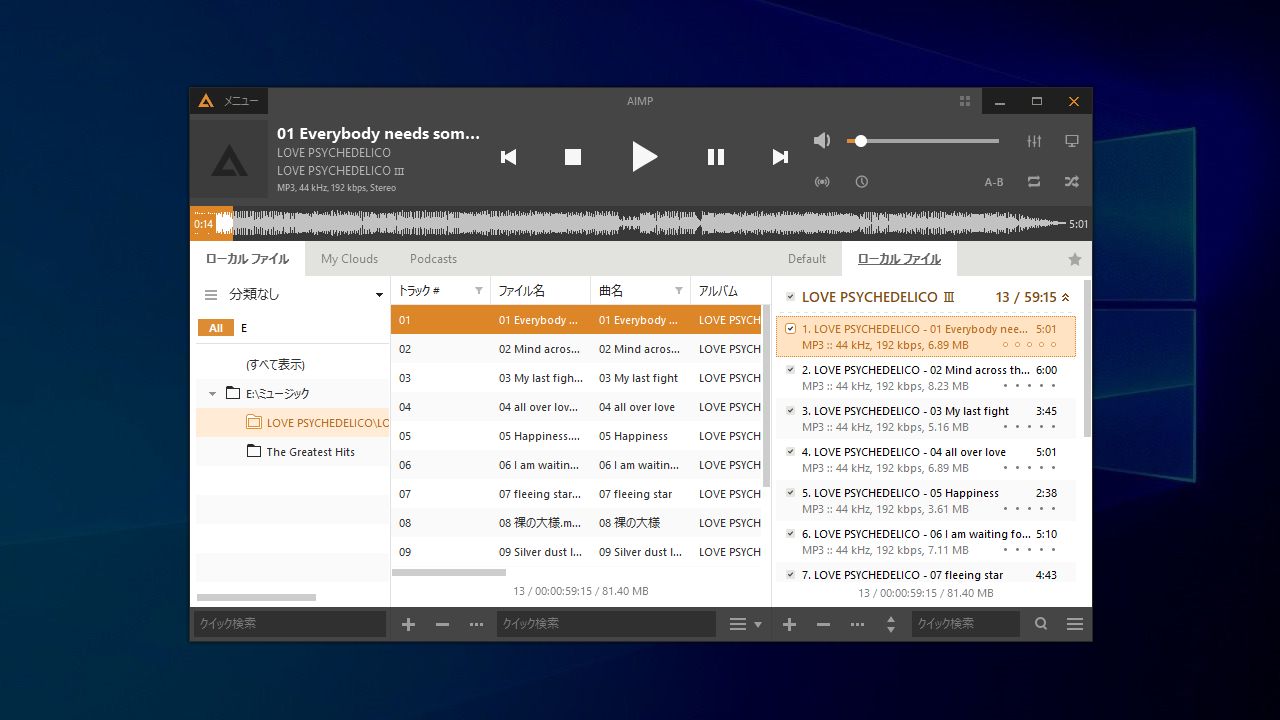
Task: Uncheck playlist track 6 I am waiting checkbox
Action: 790,534
